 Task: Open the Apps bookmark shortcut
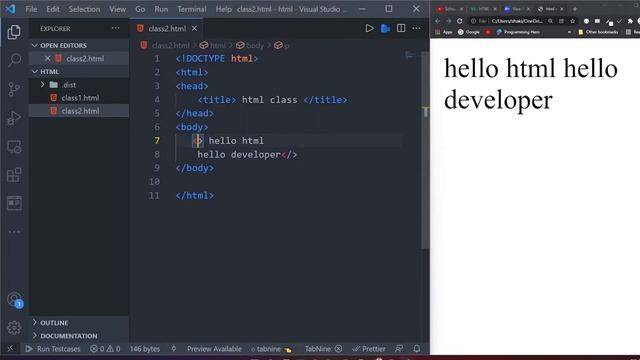[444, 32]
